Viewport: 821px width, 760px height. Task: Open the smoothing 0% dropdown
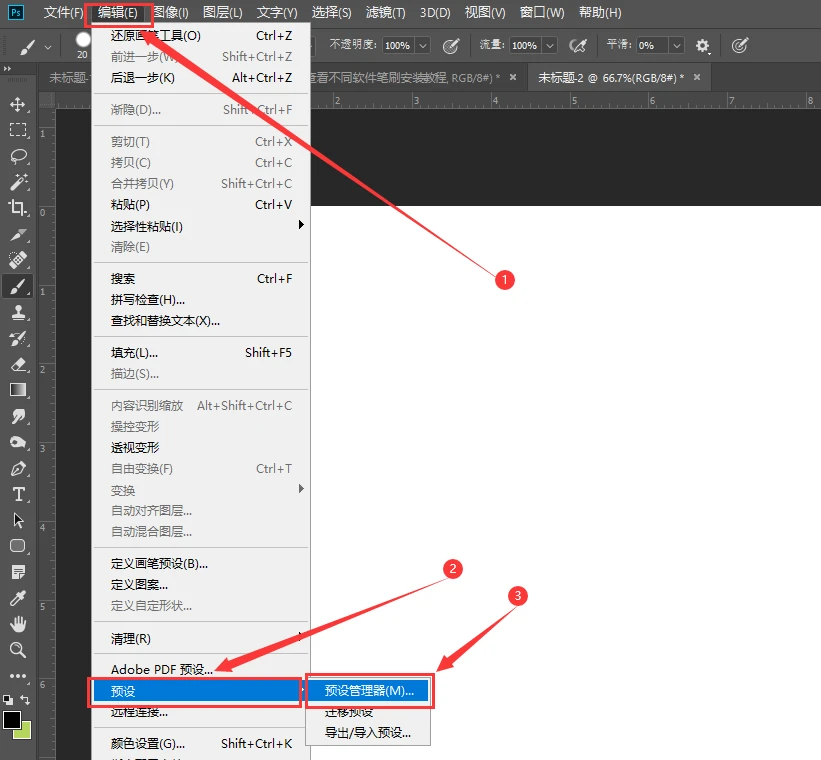[676, 45]
